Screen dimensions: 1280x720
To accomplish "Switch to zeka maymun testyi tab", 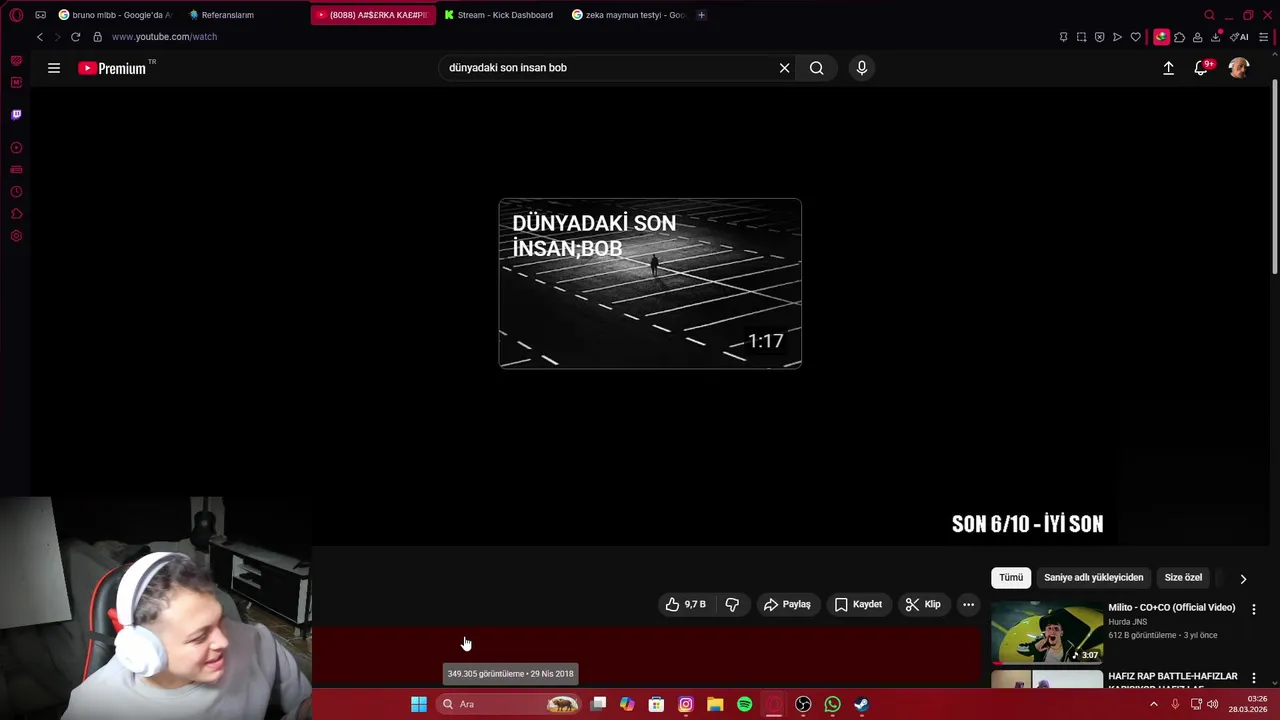I will (629, 15).
